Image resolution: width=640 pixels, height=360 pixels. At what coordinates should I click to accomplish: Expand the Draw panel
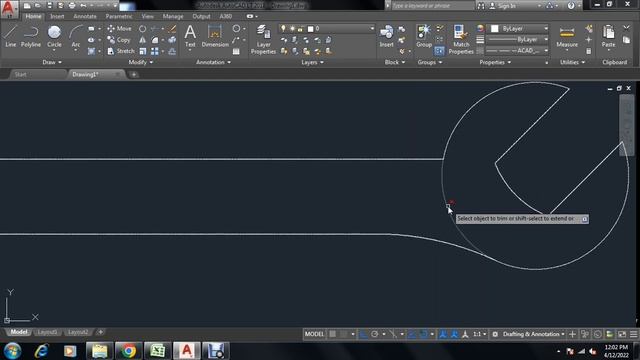click(52, 62)
